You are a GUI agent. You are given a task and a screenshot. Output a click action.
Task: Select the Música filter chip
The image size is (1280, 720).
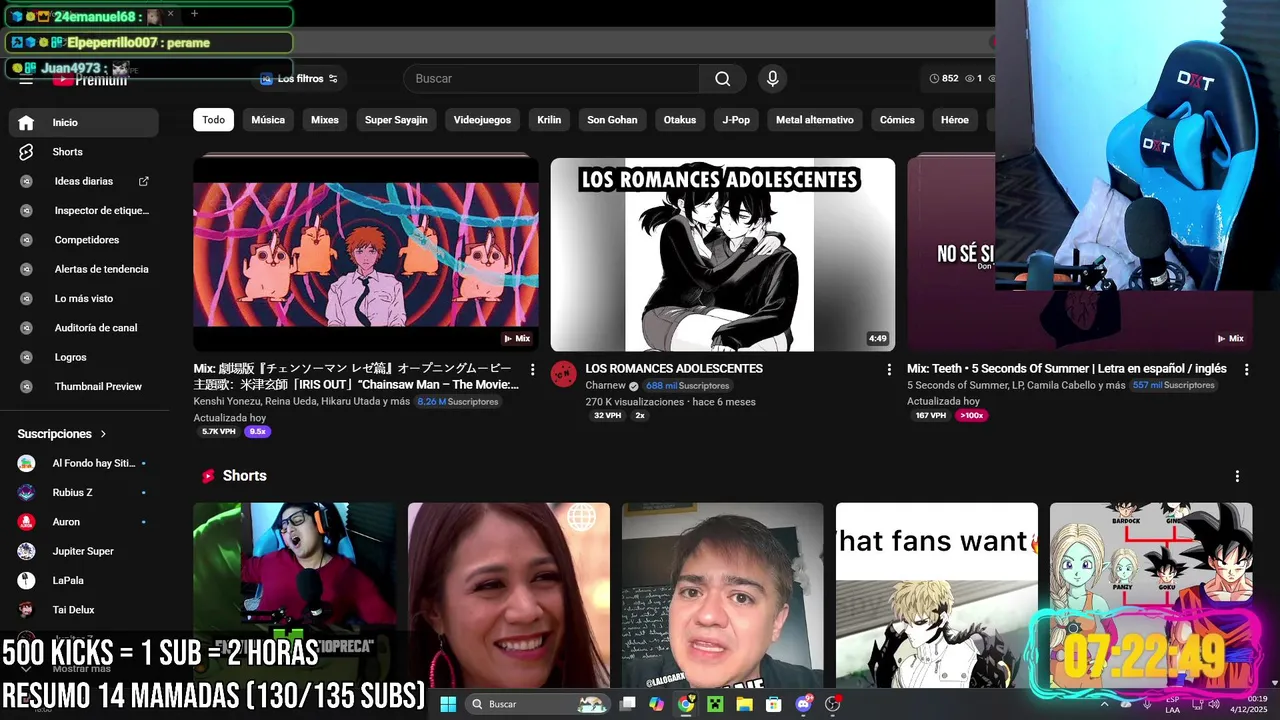[x=268, y=120]
